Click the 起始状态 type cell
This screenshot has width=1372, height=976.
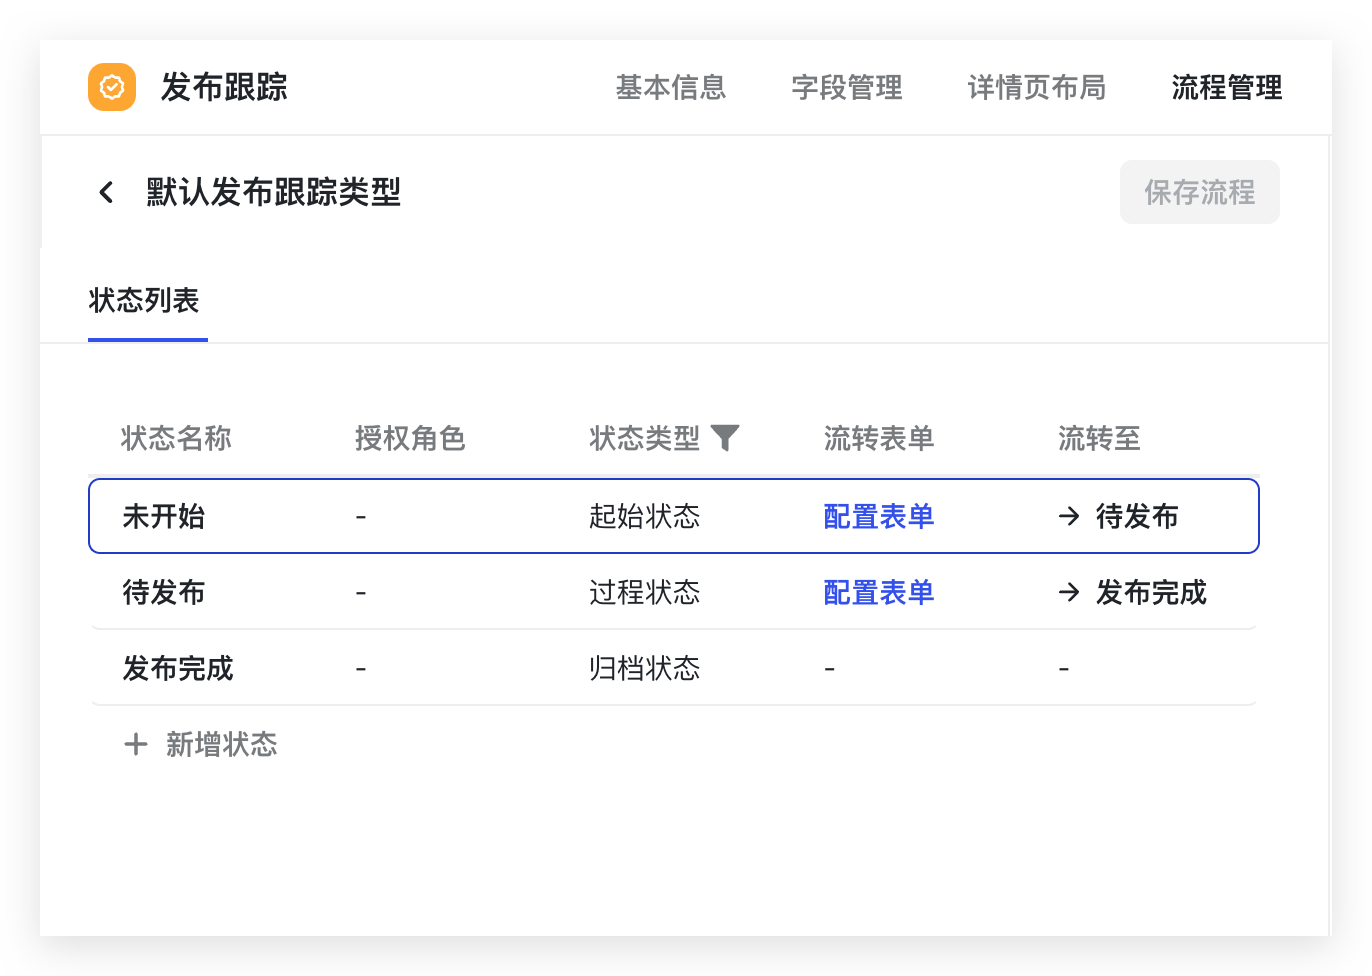click(645, 516)
